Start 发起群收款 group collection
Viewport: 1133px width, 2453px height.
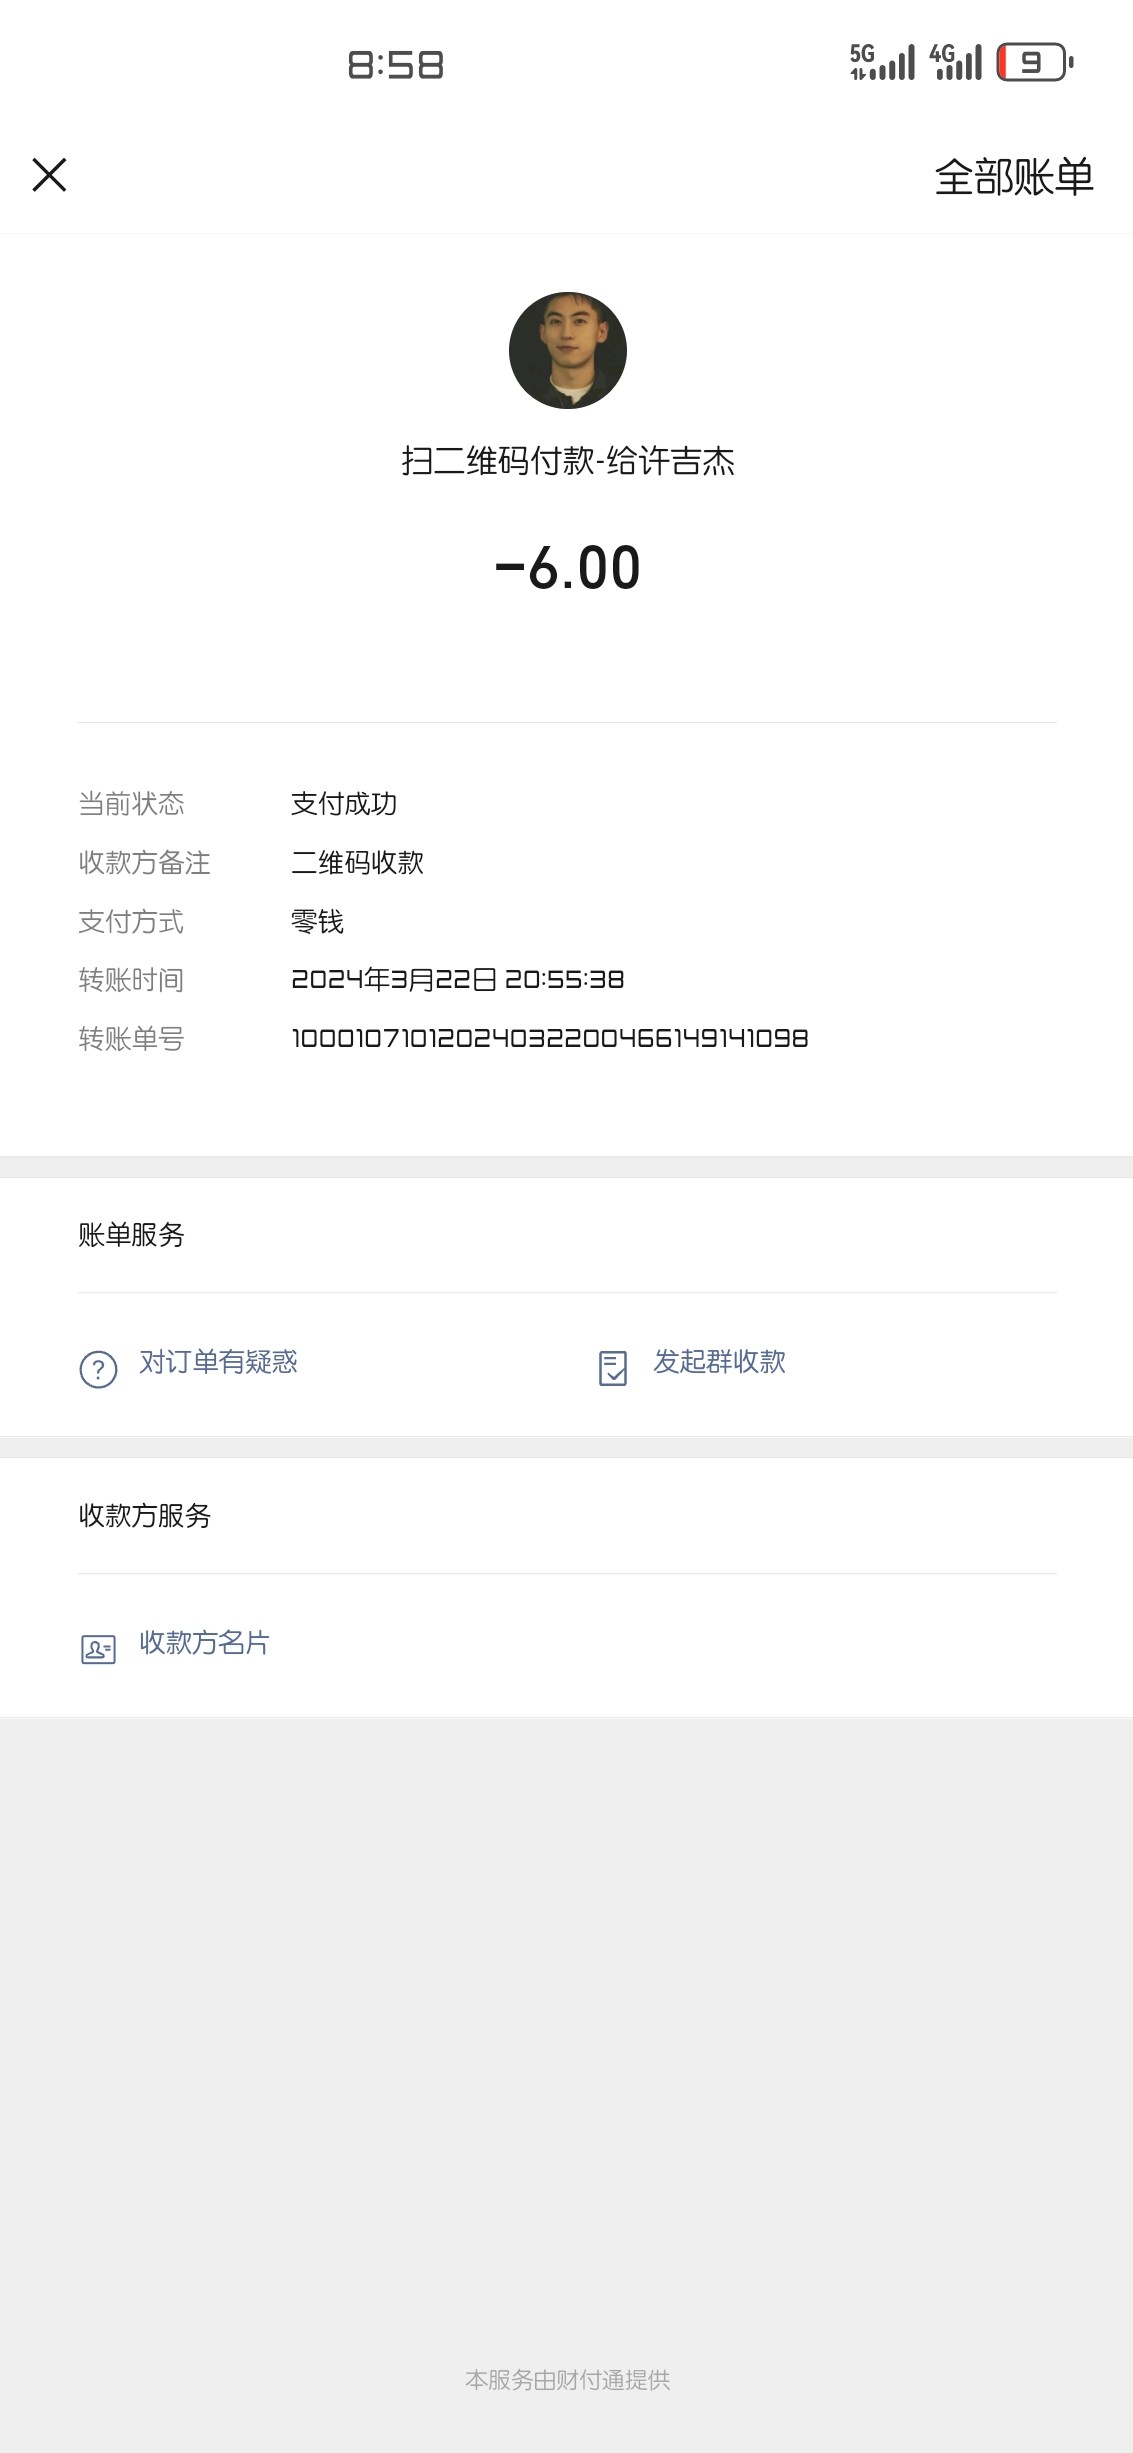click(x=719, y=1362)
